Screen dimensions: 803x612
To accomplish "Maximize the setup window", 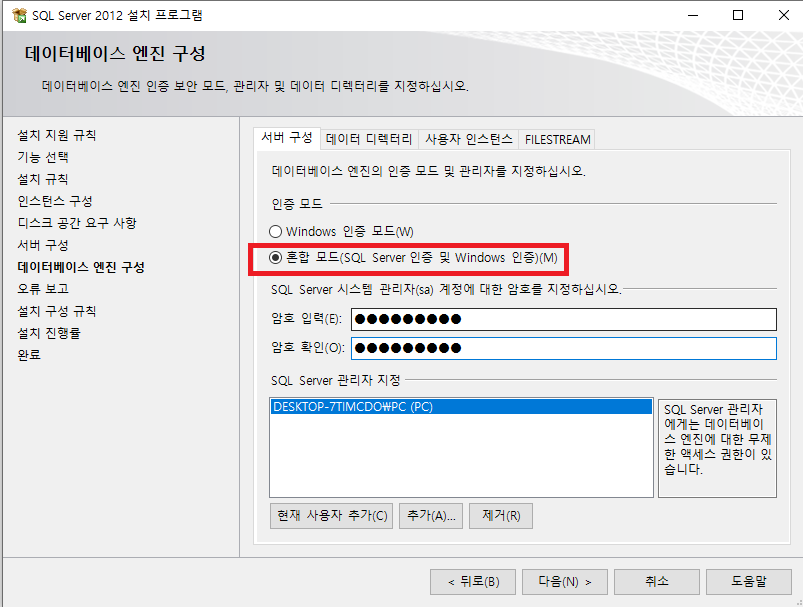I will click(x=738, y=15).
